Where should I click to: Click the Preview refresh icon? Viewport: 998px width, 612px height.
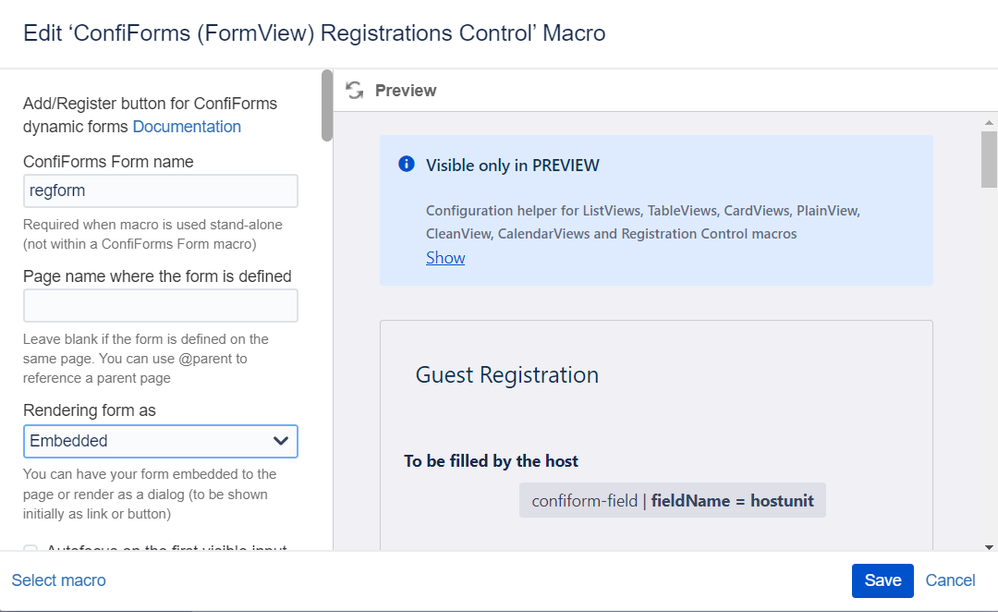coord(354,90)
